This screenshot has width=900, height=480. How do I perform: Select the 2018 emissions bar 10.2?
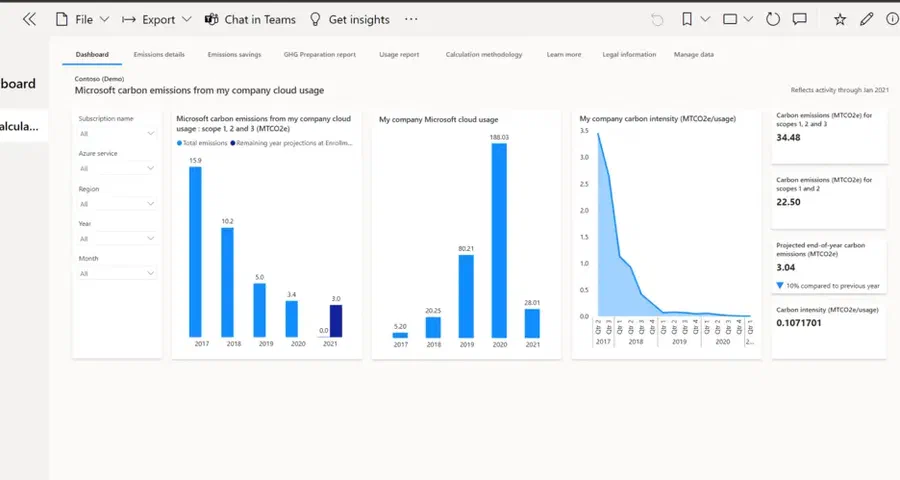[227, 282]
